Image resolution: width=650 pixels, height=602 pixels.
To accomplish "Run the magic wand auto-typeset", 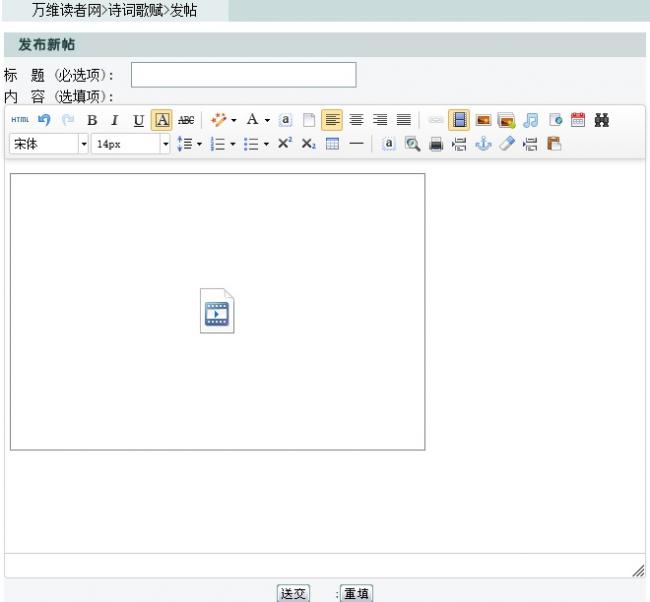I will [x=218, y=120].
